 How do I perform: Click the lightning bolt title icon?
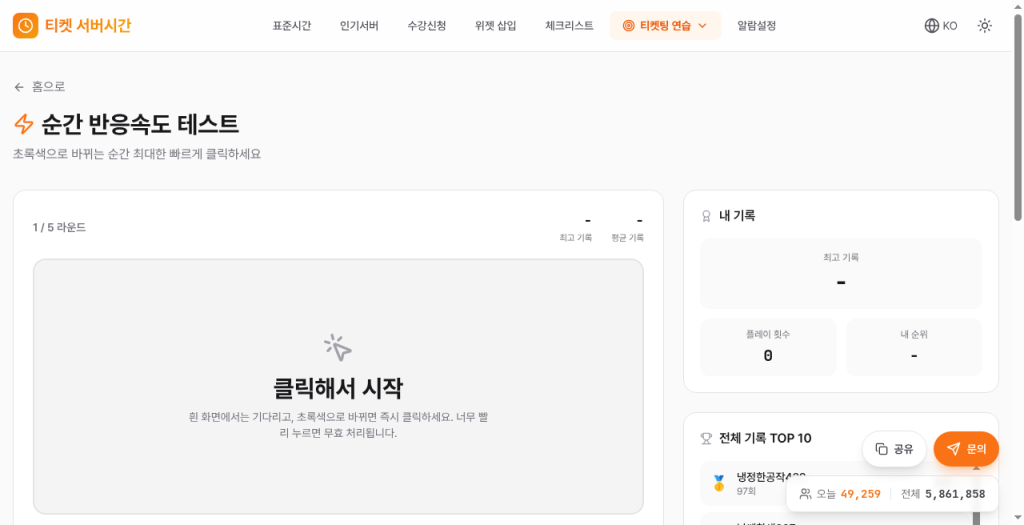[24, 123]
